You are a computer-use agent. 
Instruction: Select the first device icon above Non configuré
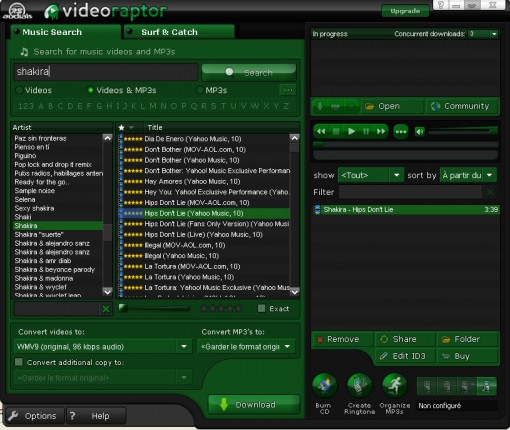427,386
